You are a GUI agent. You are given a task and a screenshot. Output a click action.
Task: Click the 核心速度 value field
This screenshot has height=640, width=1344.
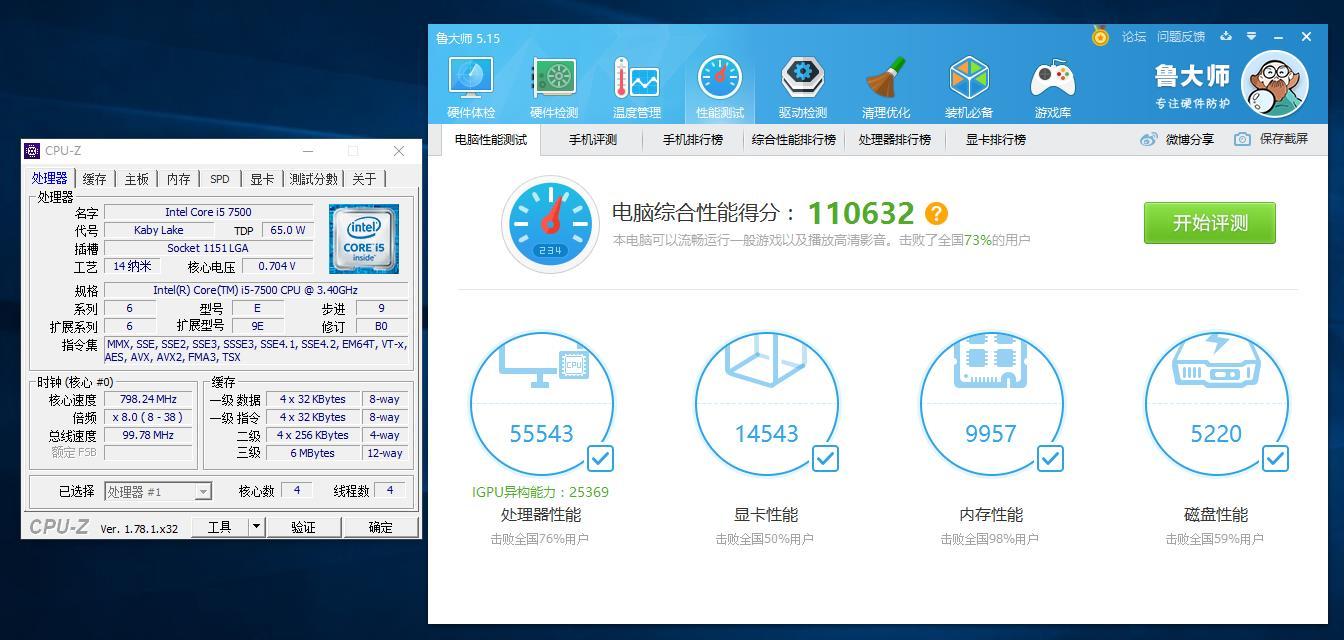pyautogui.click(x=148, y=399)
